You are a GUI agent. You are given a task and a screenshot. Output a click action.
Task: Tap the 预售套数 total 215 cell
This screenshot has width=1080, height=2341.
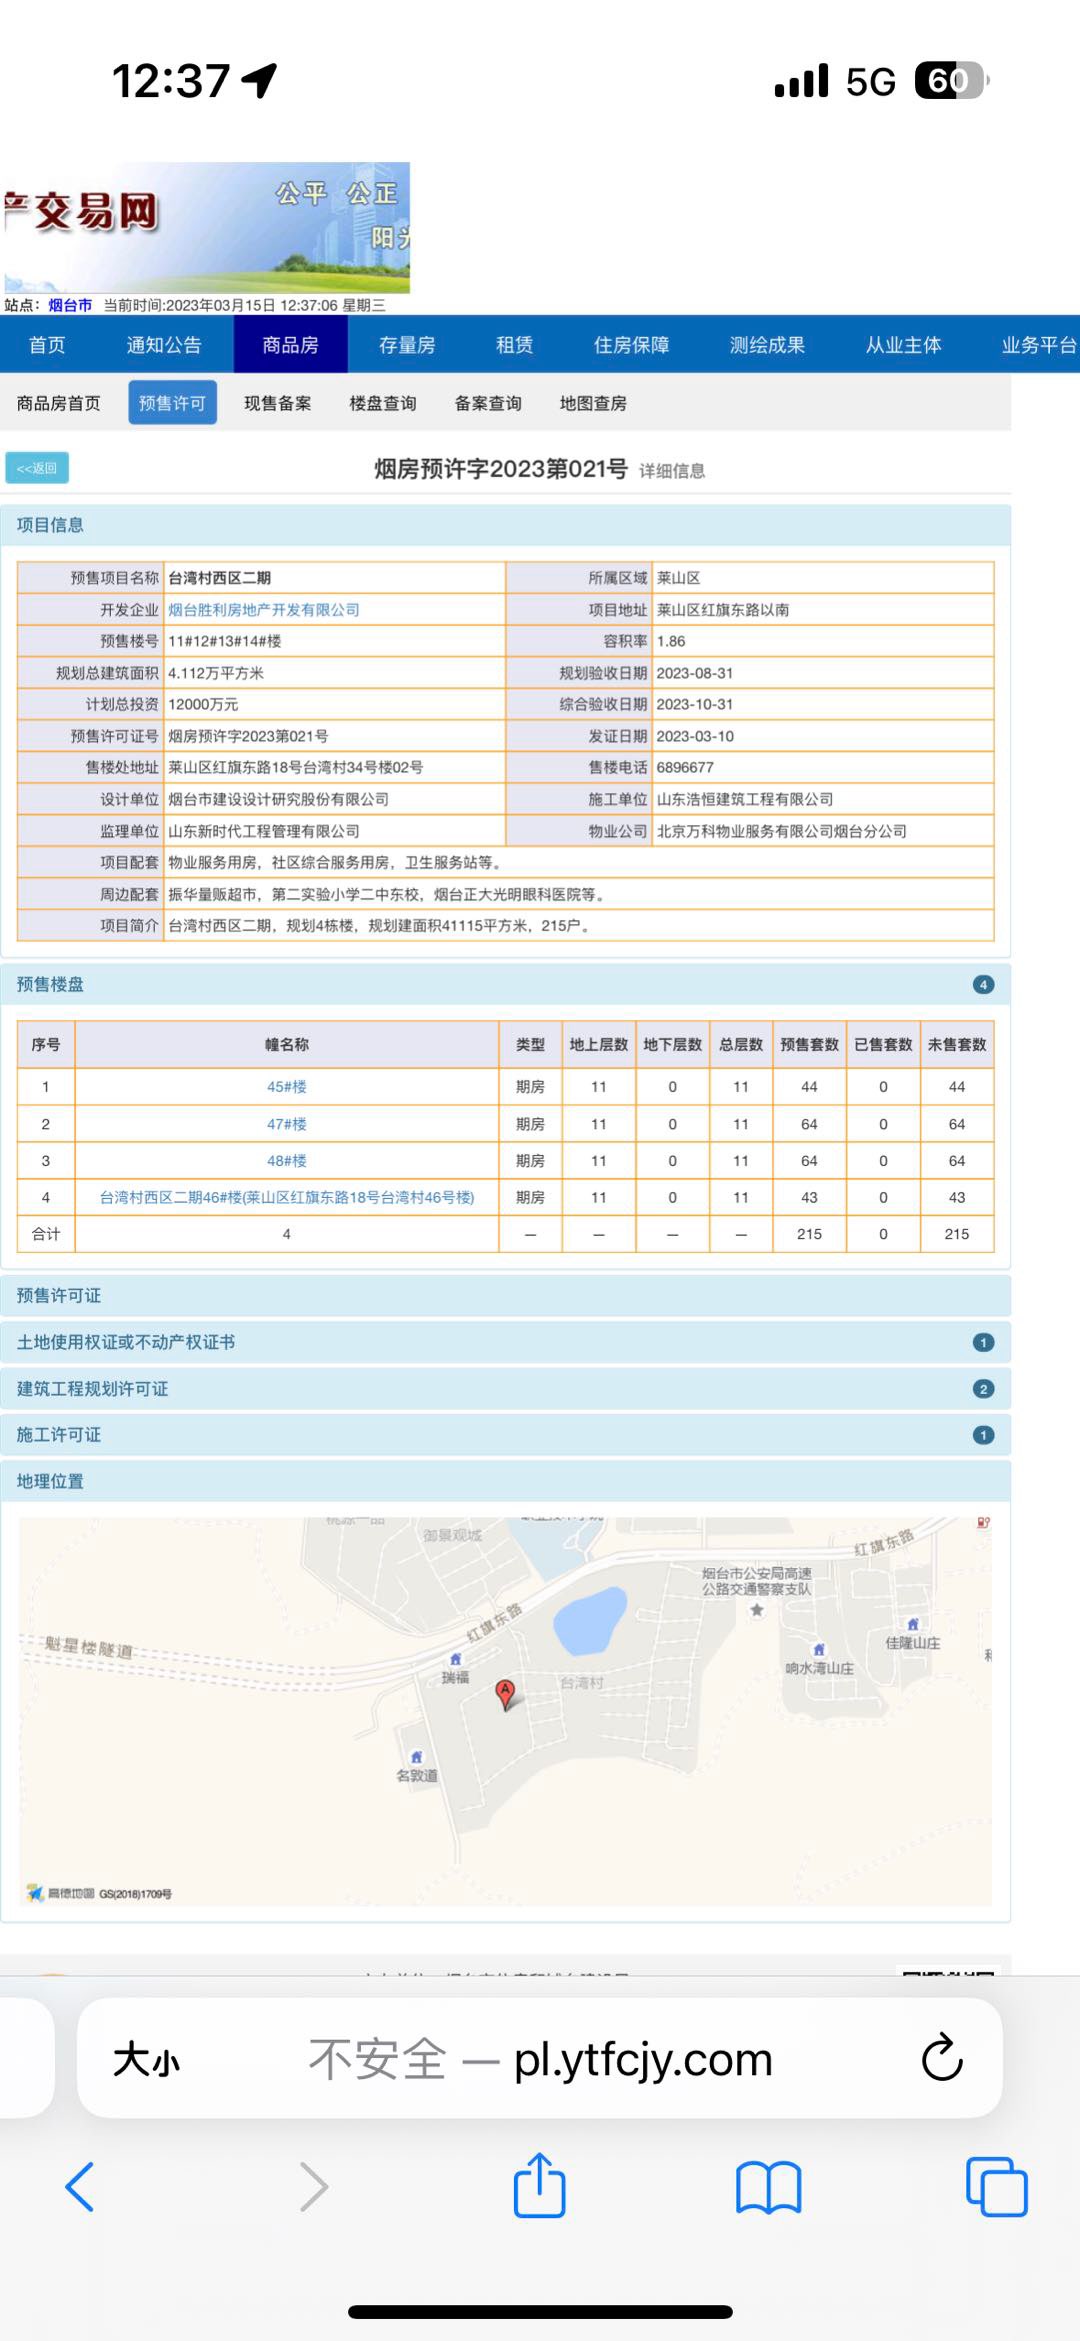[809, 1234]
